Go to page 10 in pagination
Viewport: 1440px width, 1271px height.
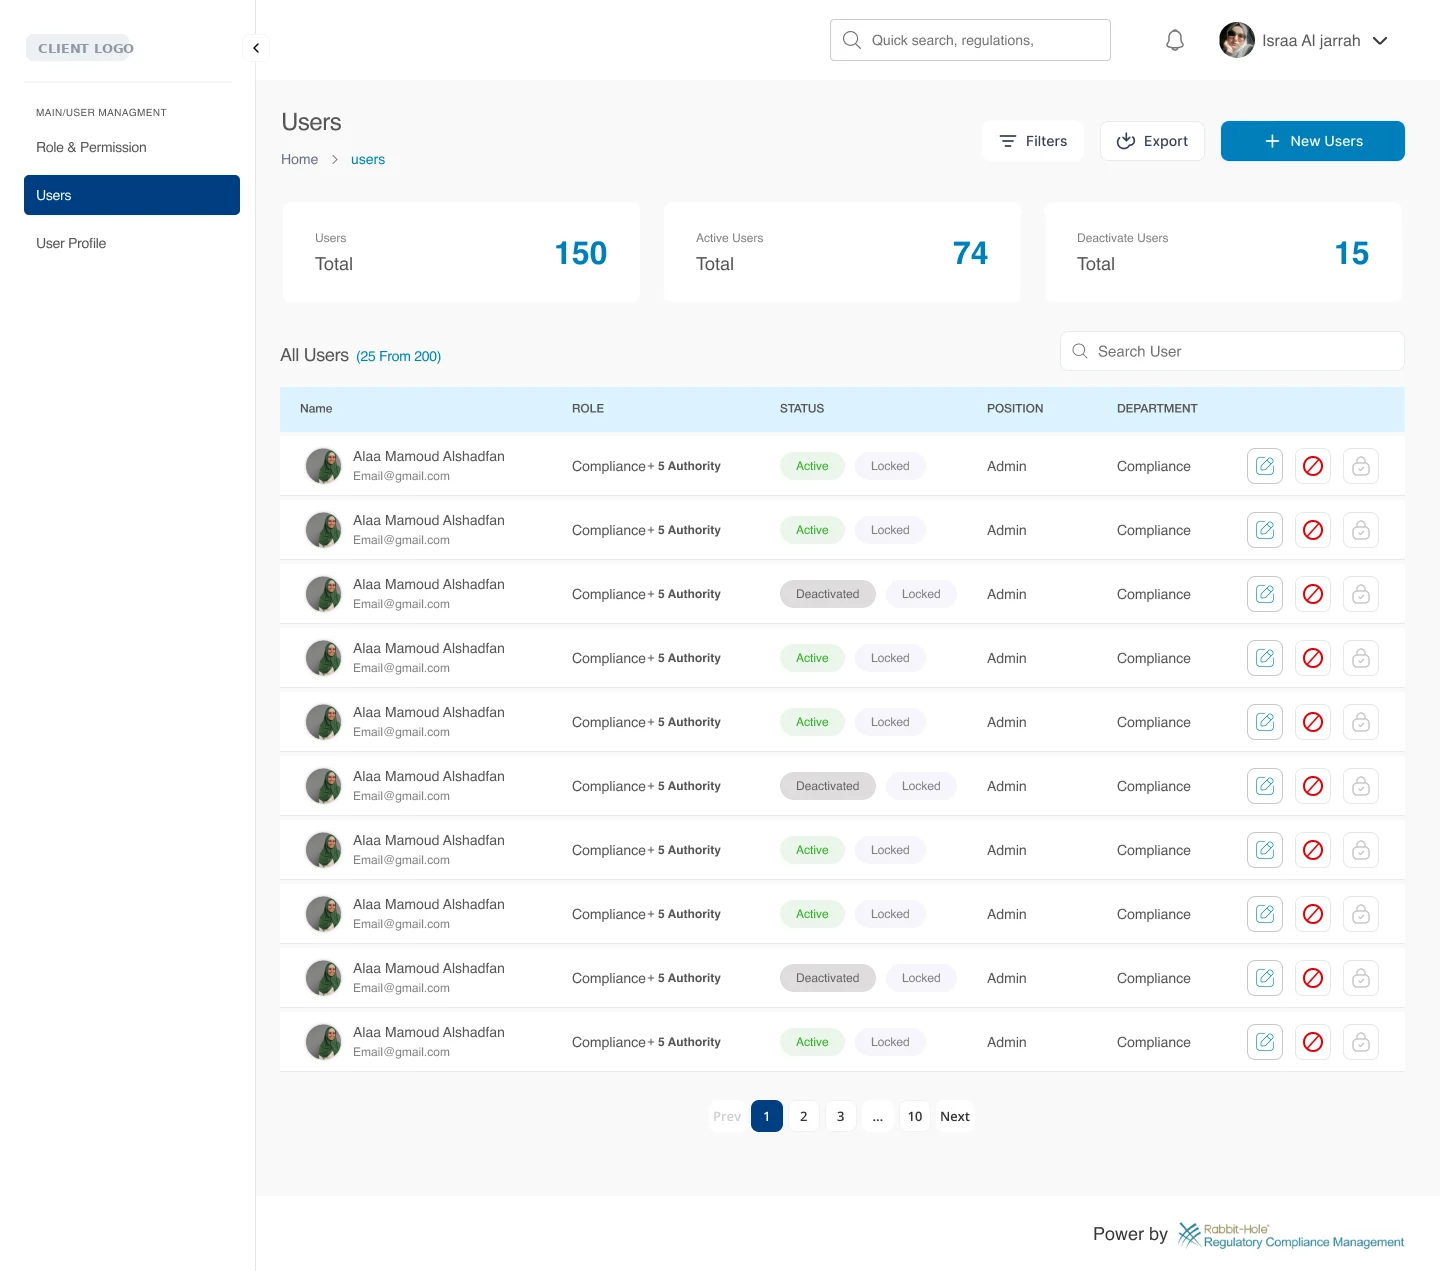(x=915, y=1116)
